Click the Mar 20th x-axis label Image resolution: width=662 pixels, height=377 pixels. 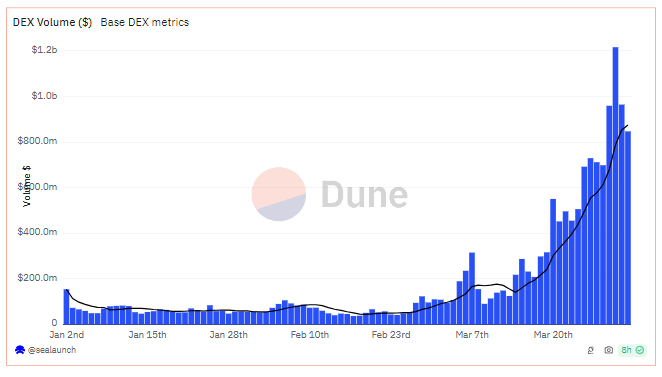553,335
